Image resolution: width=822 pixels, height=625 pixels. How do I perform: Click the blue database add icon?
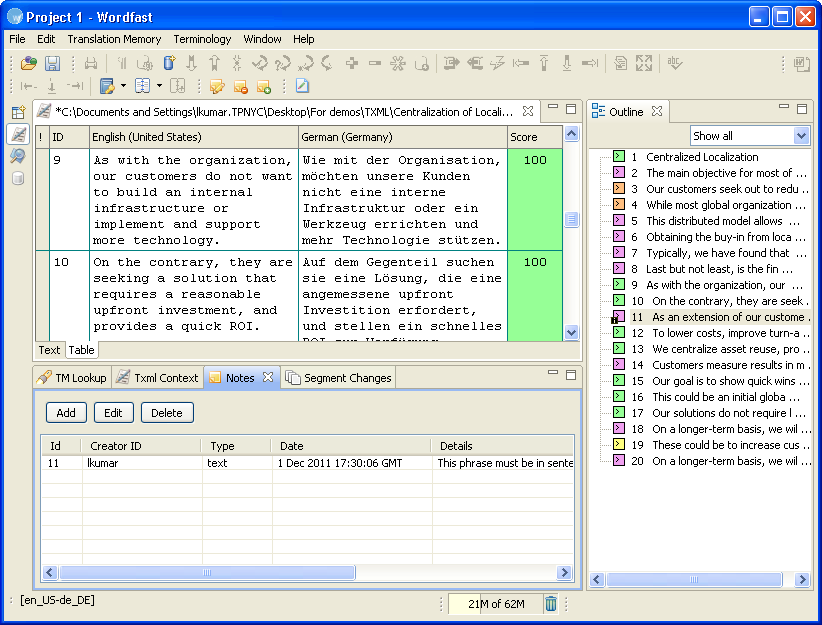(x=169, y=63)
